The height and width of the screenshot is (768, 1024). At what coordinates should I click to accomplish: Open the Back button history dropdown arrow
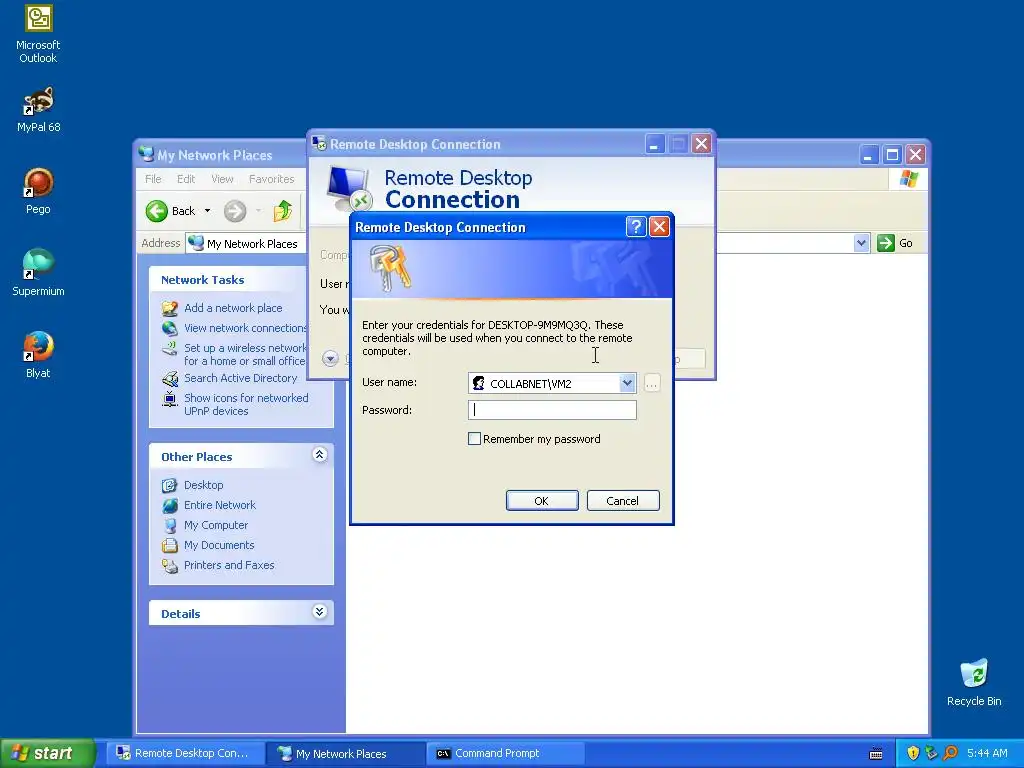(207, 211)
